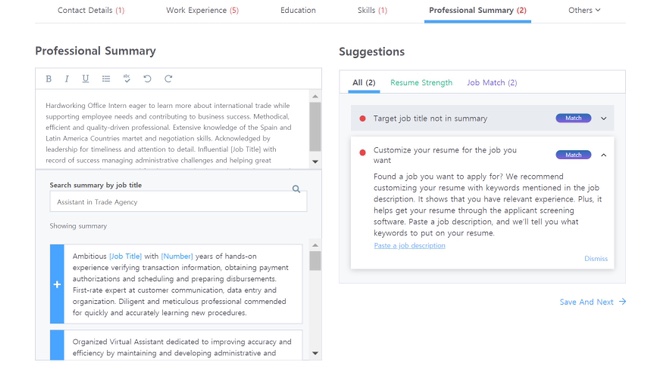Click the summary editor scrollbar down arrow
The width and height of the screenshot is (650, 380).
315,162
